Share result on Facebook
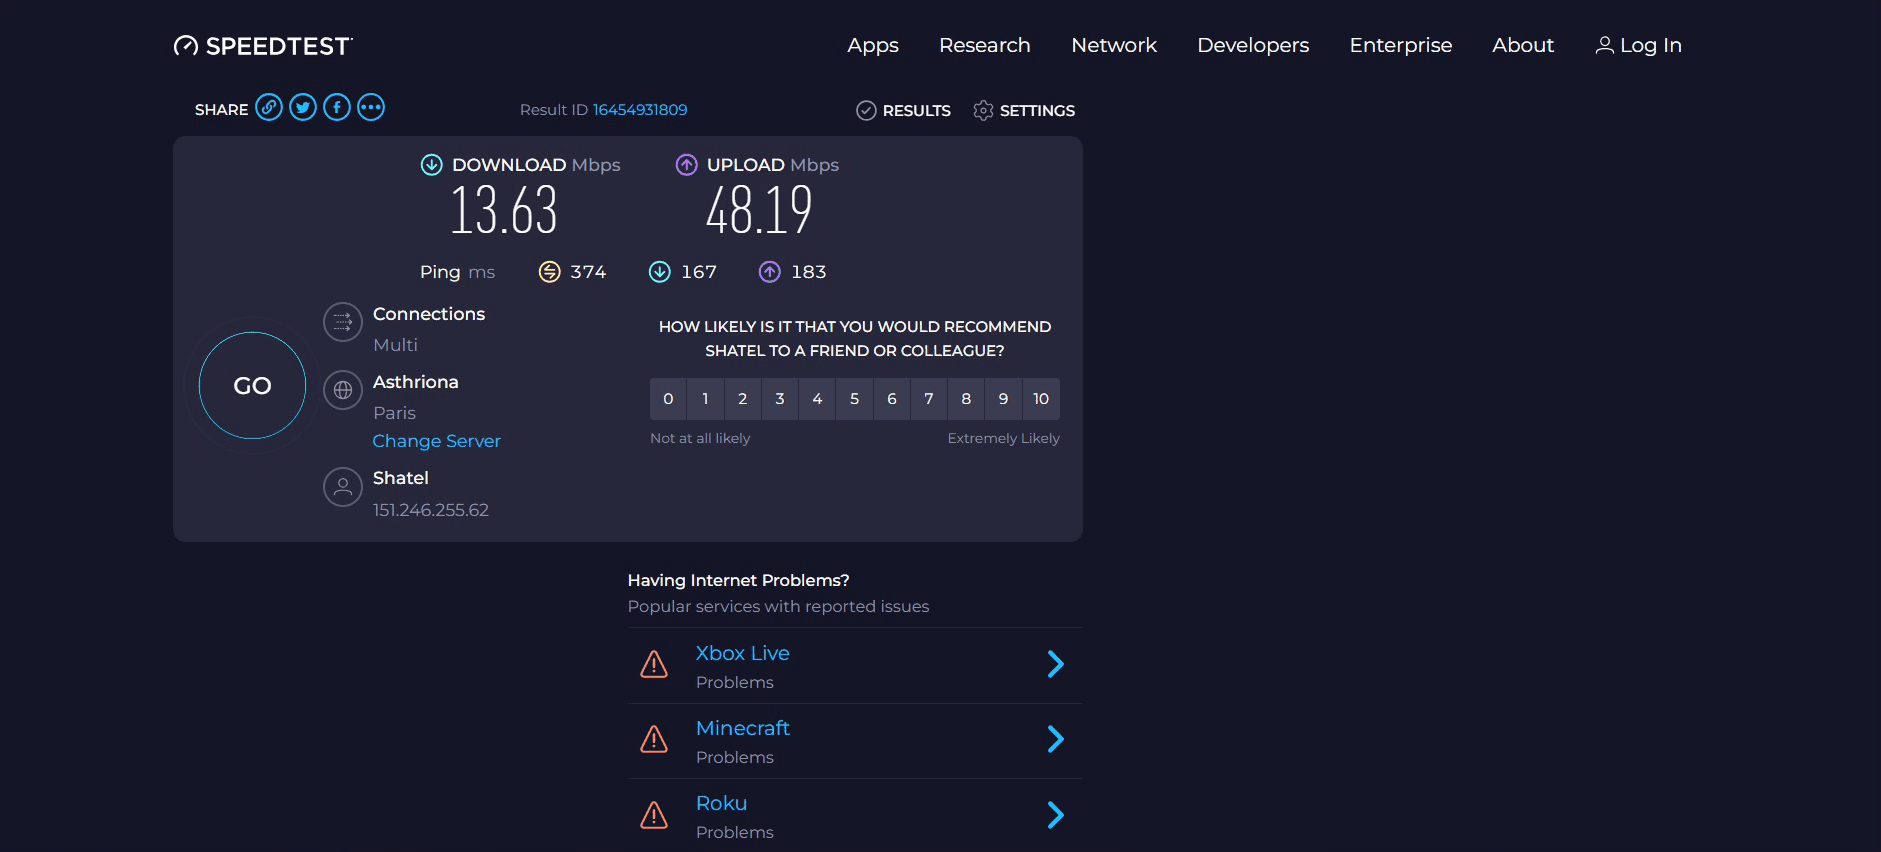The height and width of the screenshot is (852, 1881). [x=337, y=107]
